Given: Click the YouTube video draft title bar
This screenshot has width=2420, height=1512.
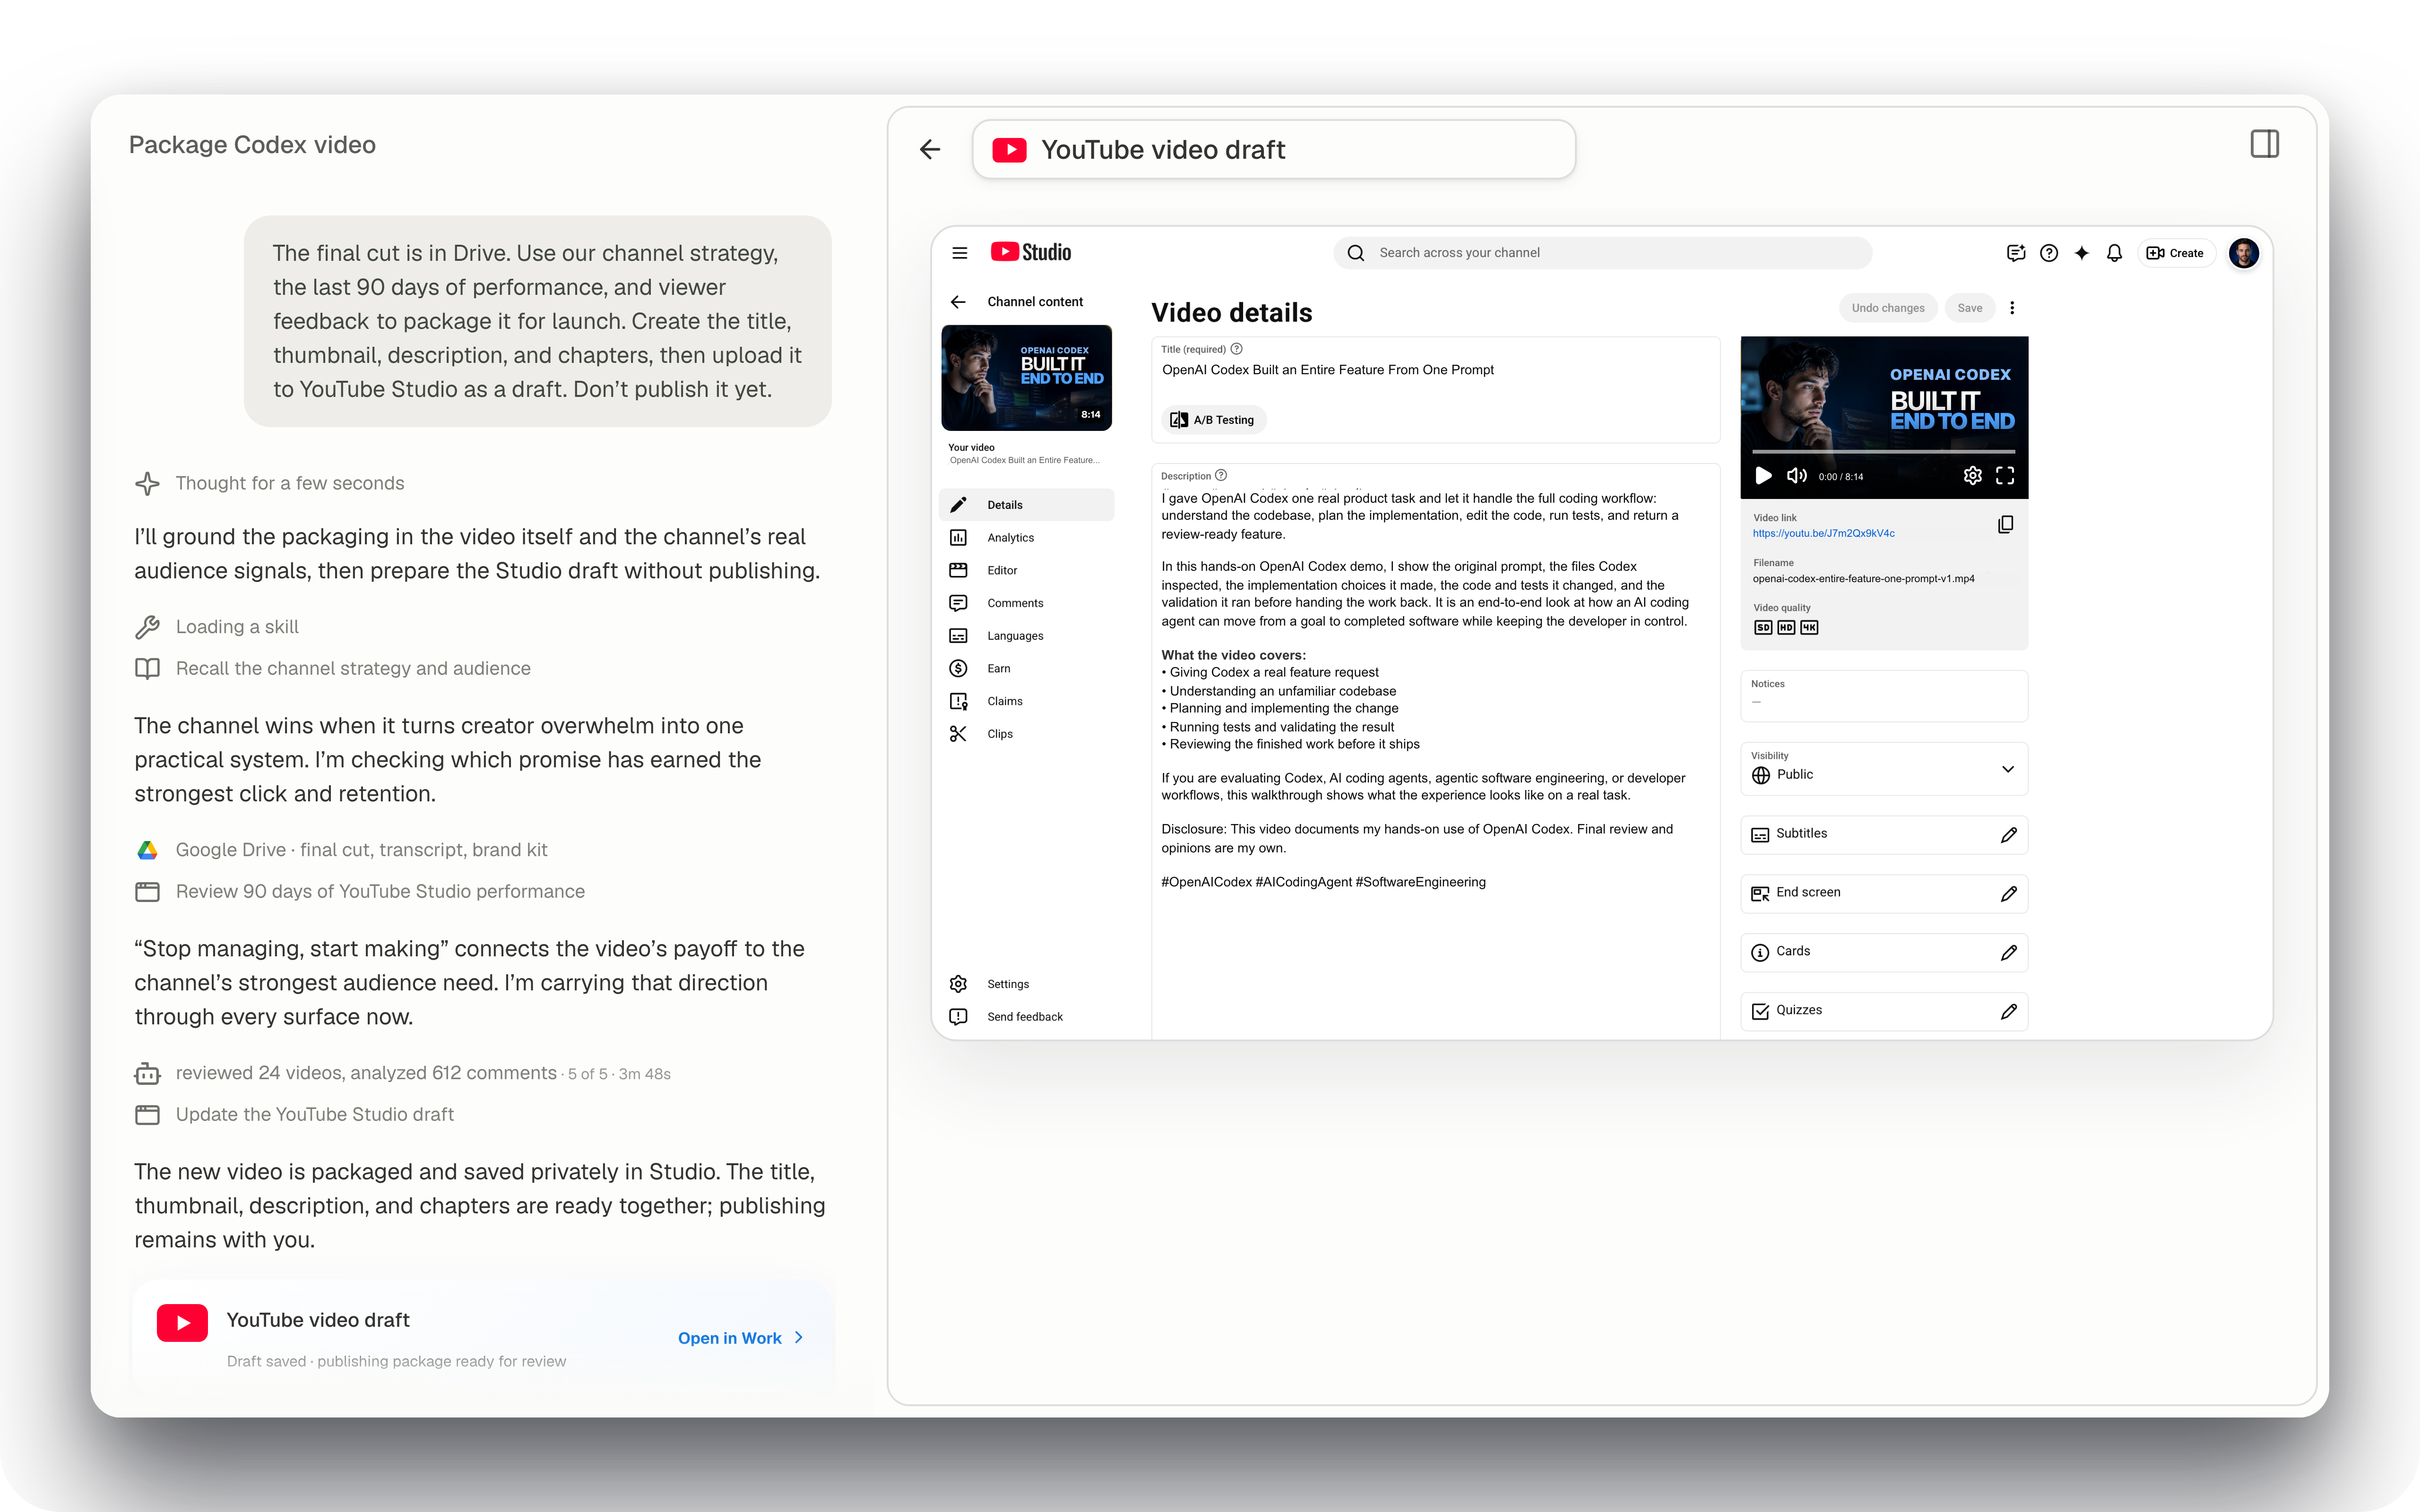Looking at the screenshot, I should coord(1273,150).
